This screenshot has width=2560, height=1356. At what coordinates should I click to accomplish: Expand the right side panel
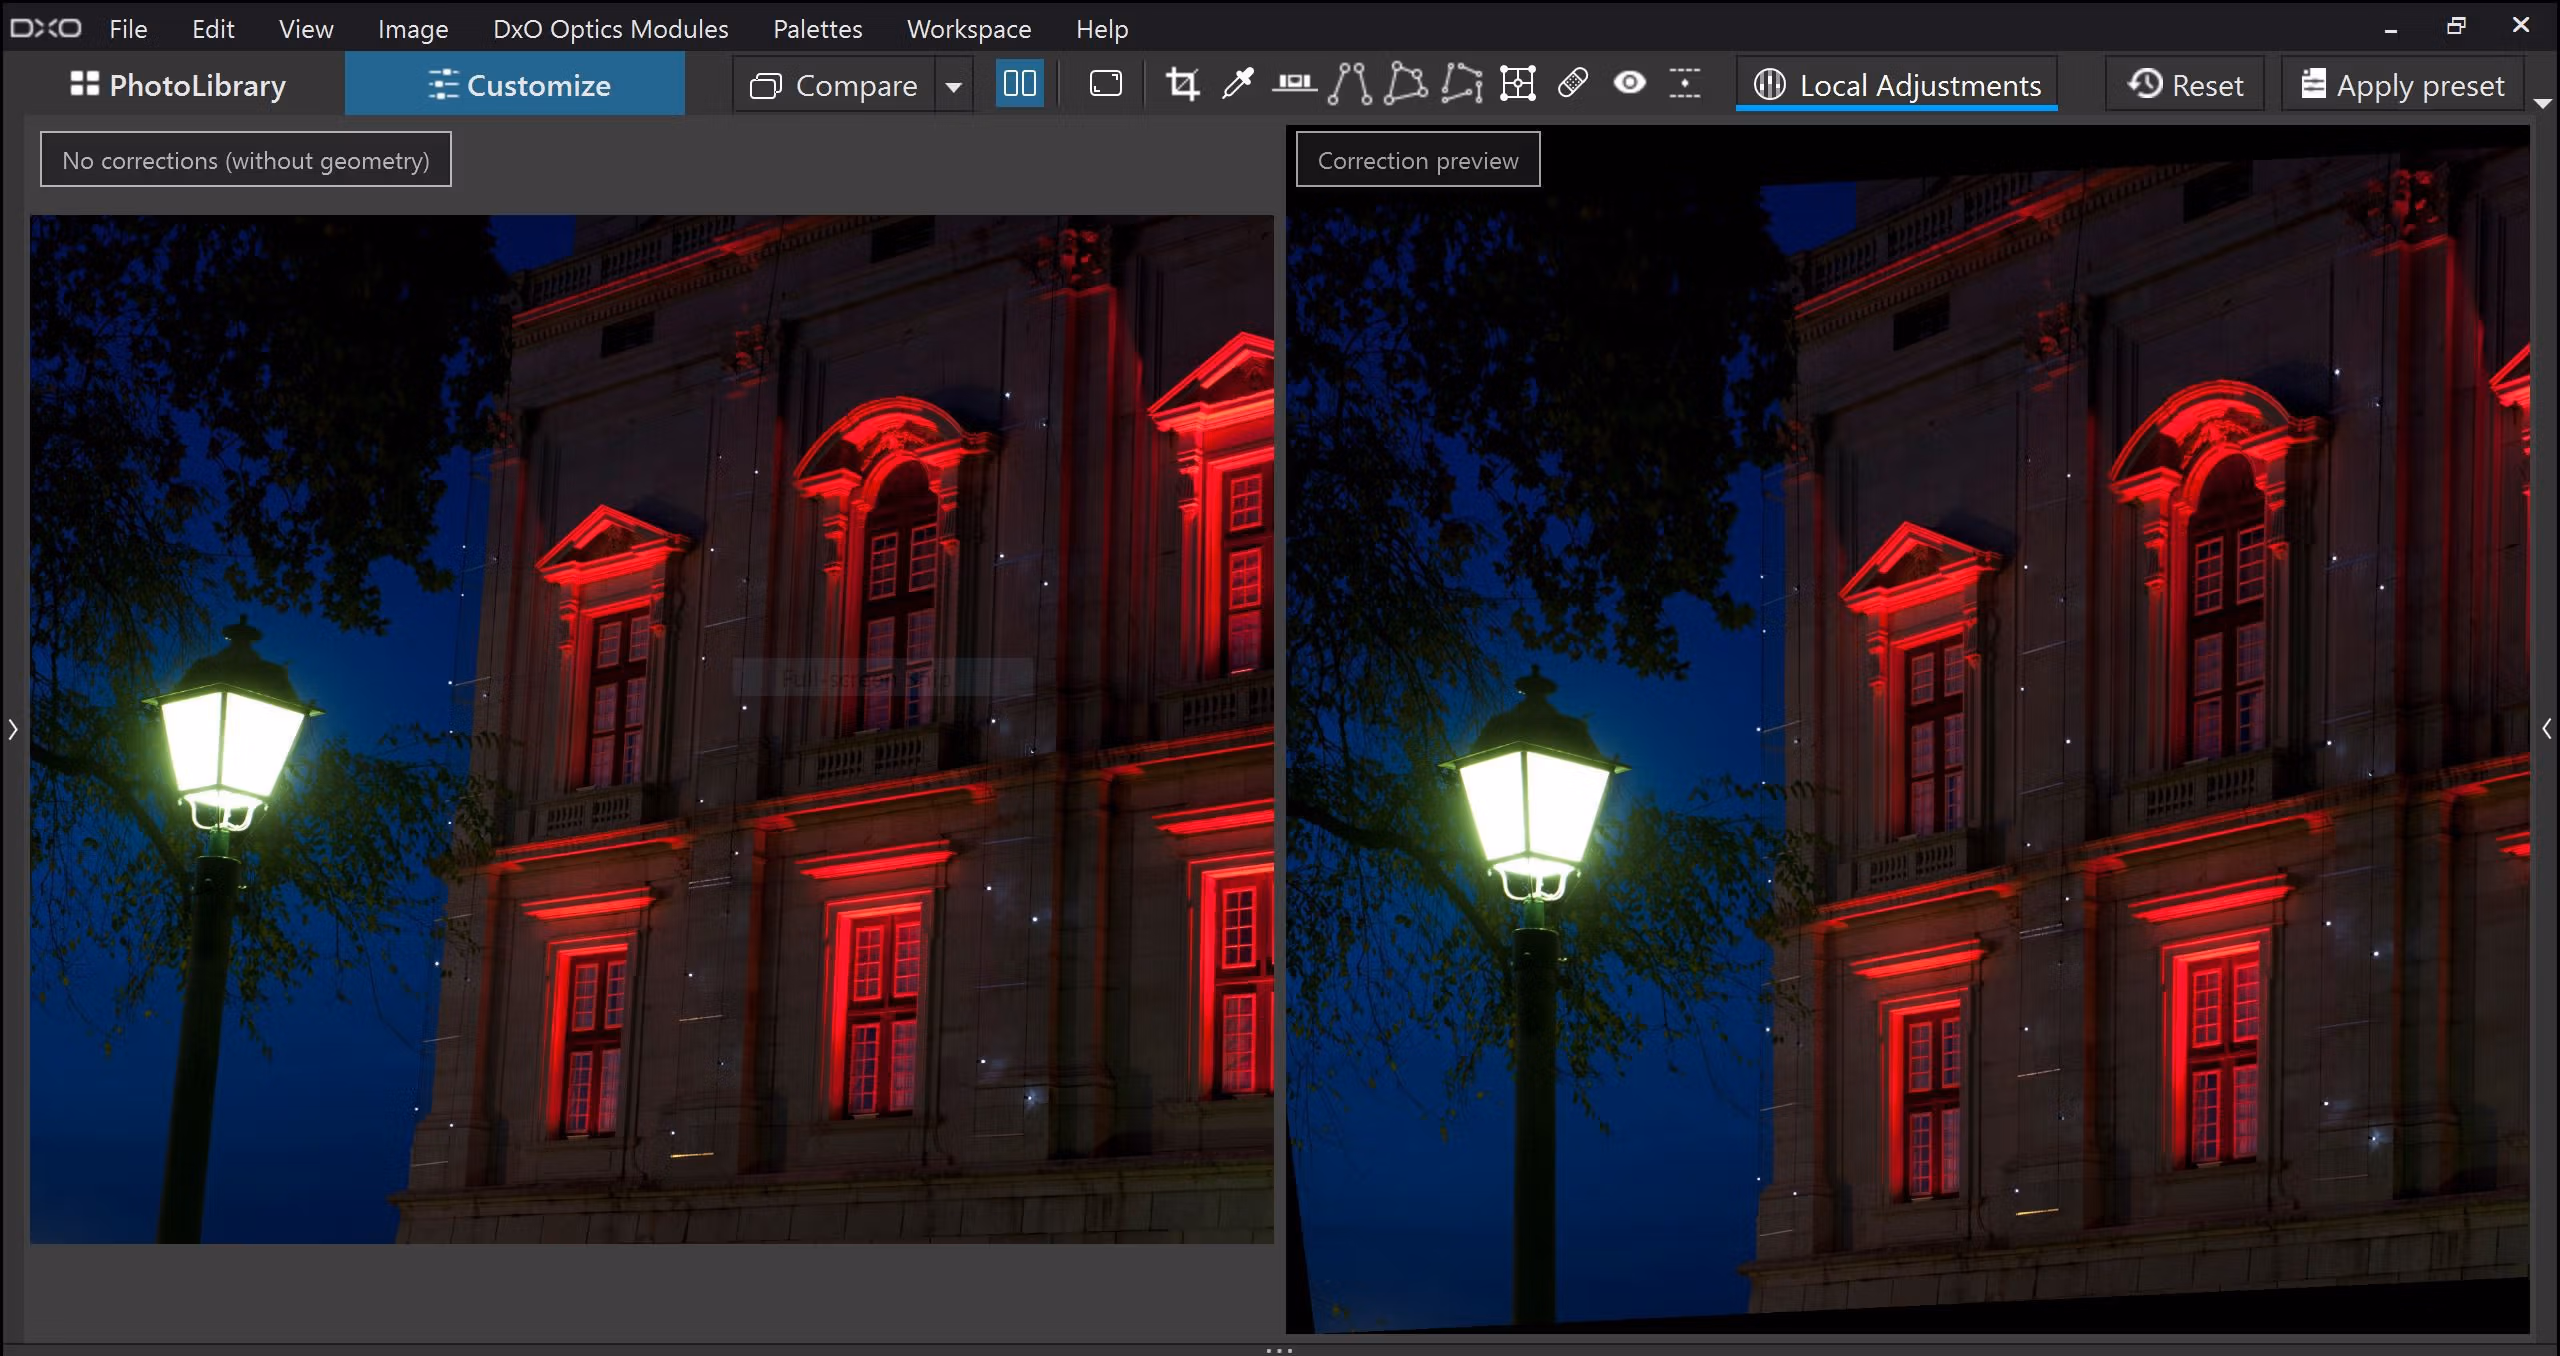click(2546, 729)
